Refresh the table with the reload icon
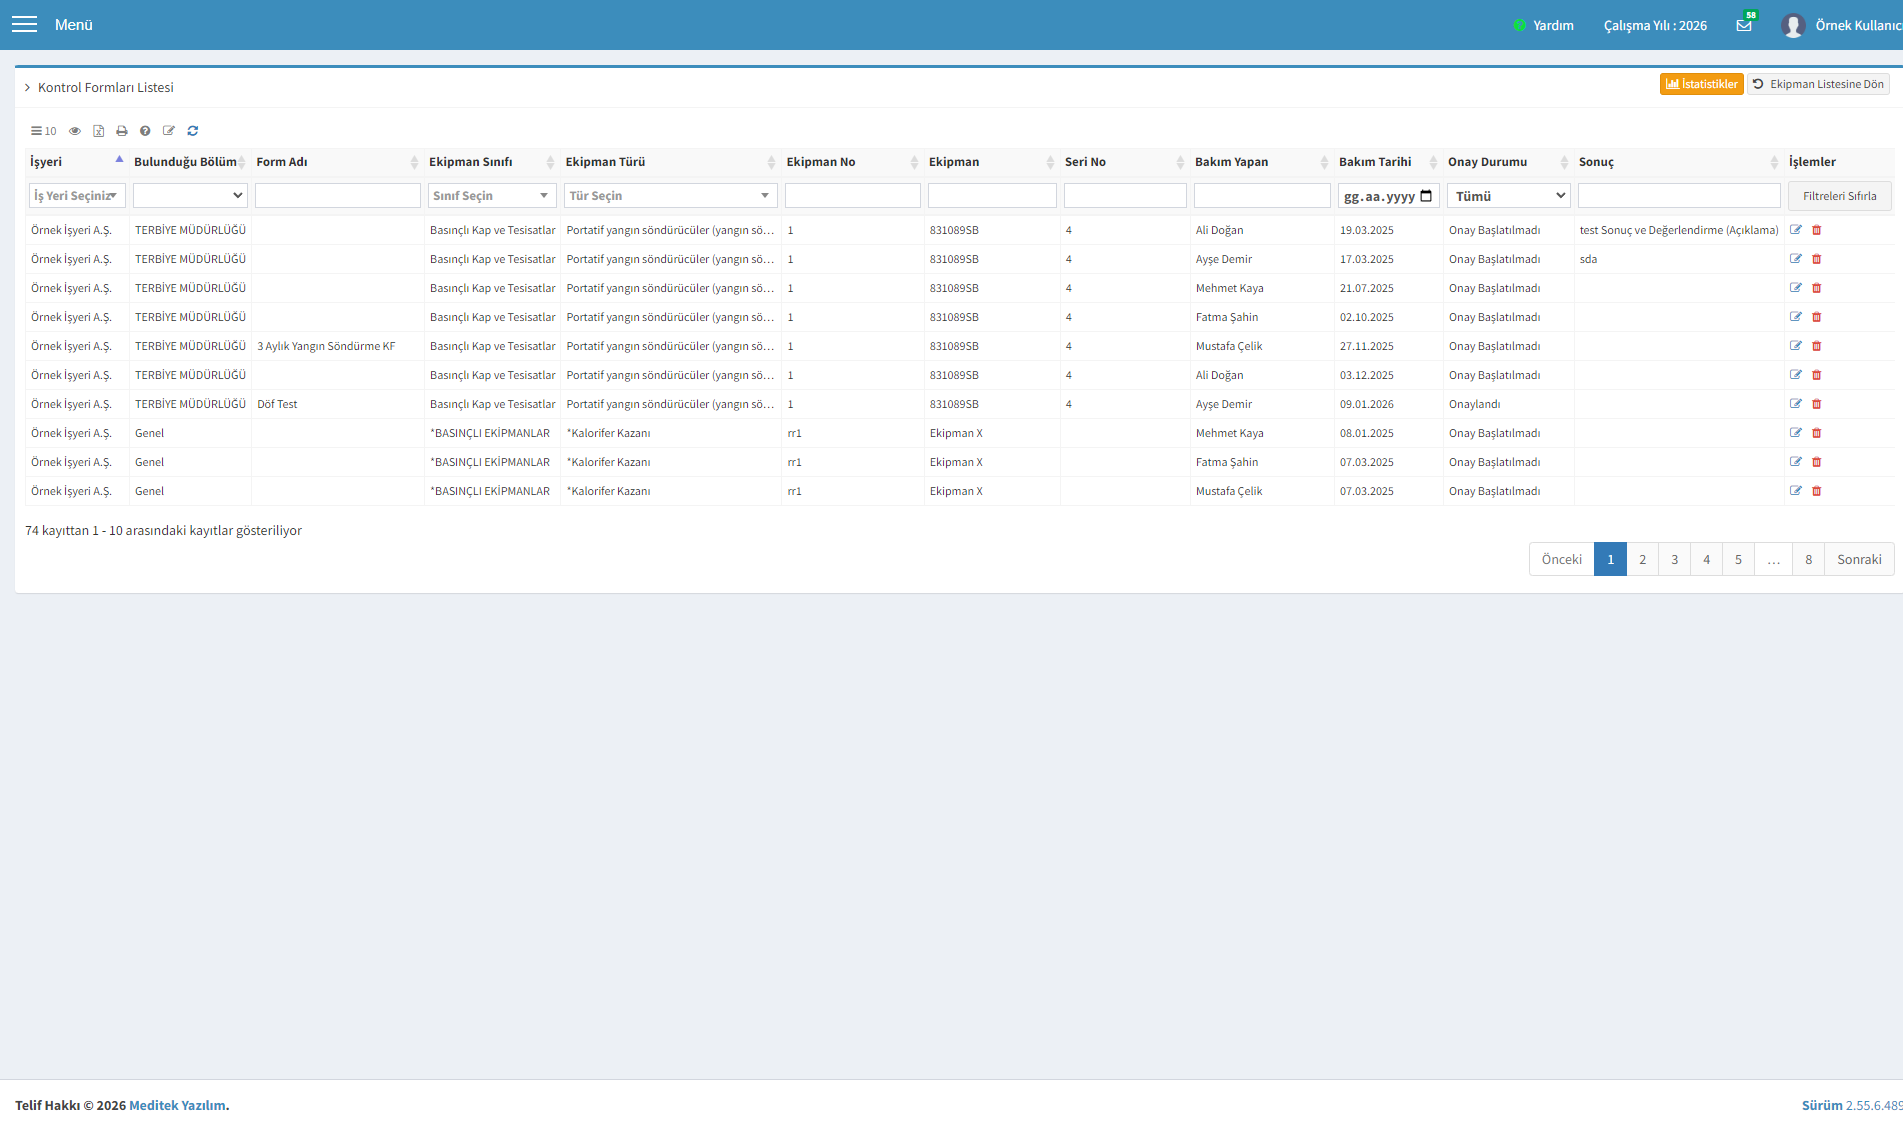Image resolution: width=1903 pixels, height=1130 pixels. tap(193, 131)
